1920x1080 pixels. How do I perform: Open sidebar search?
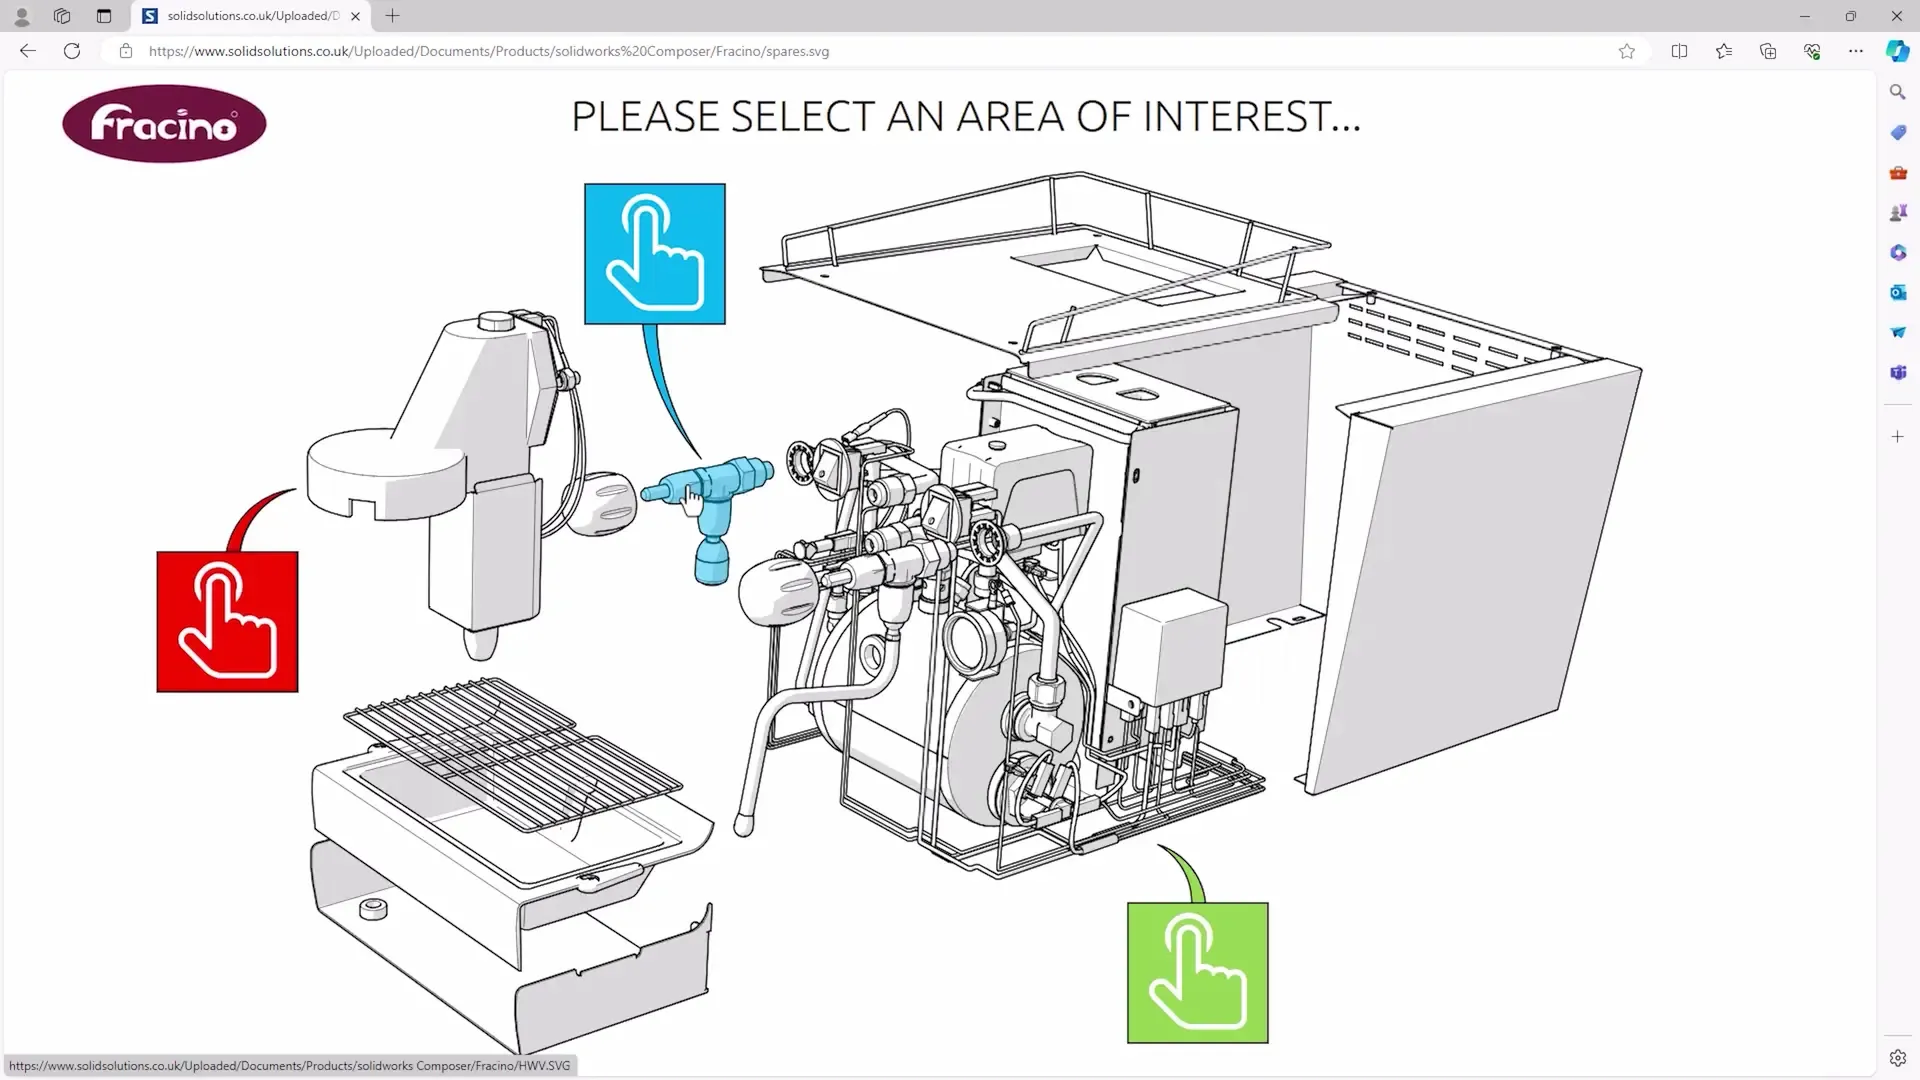tap(1897, 91)
